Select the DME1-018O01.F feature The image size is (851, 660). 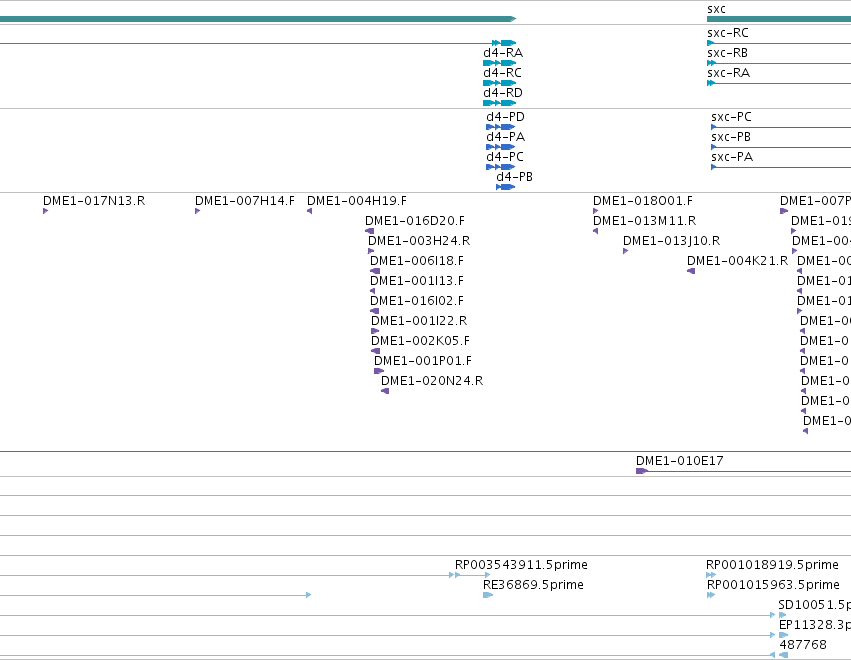pos(595,211)
